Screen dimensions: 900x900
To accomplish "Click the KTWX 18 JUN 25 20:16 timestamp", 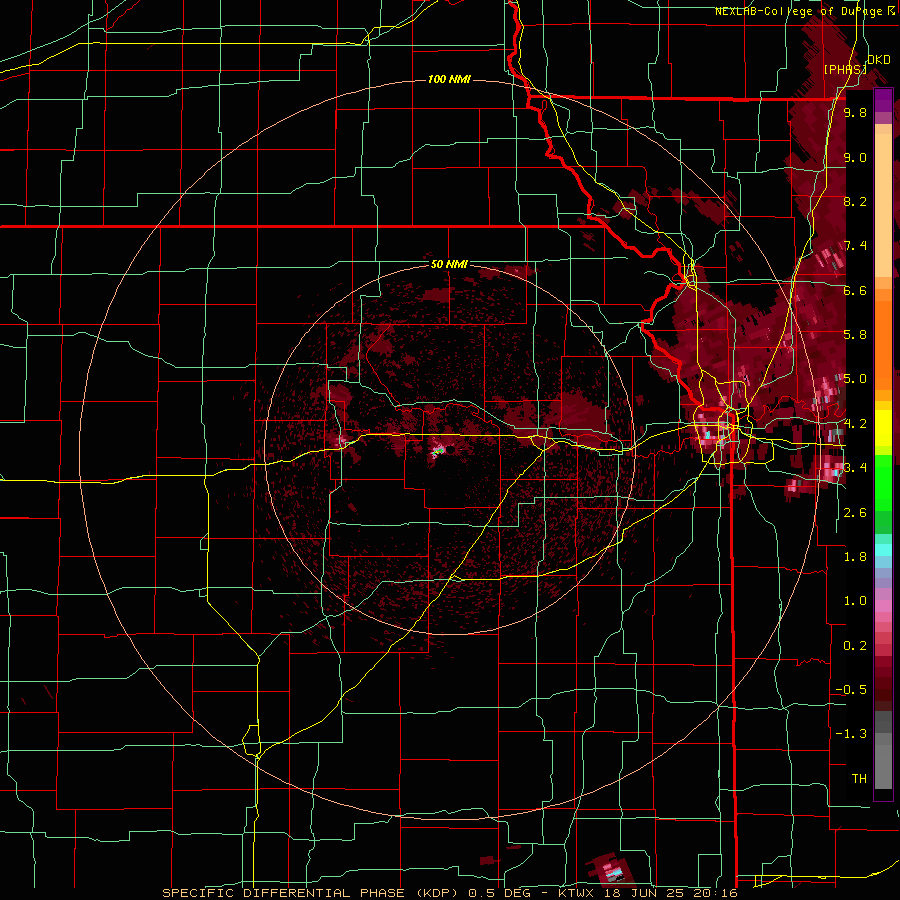I will [649, 893].
